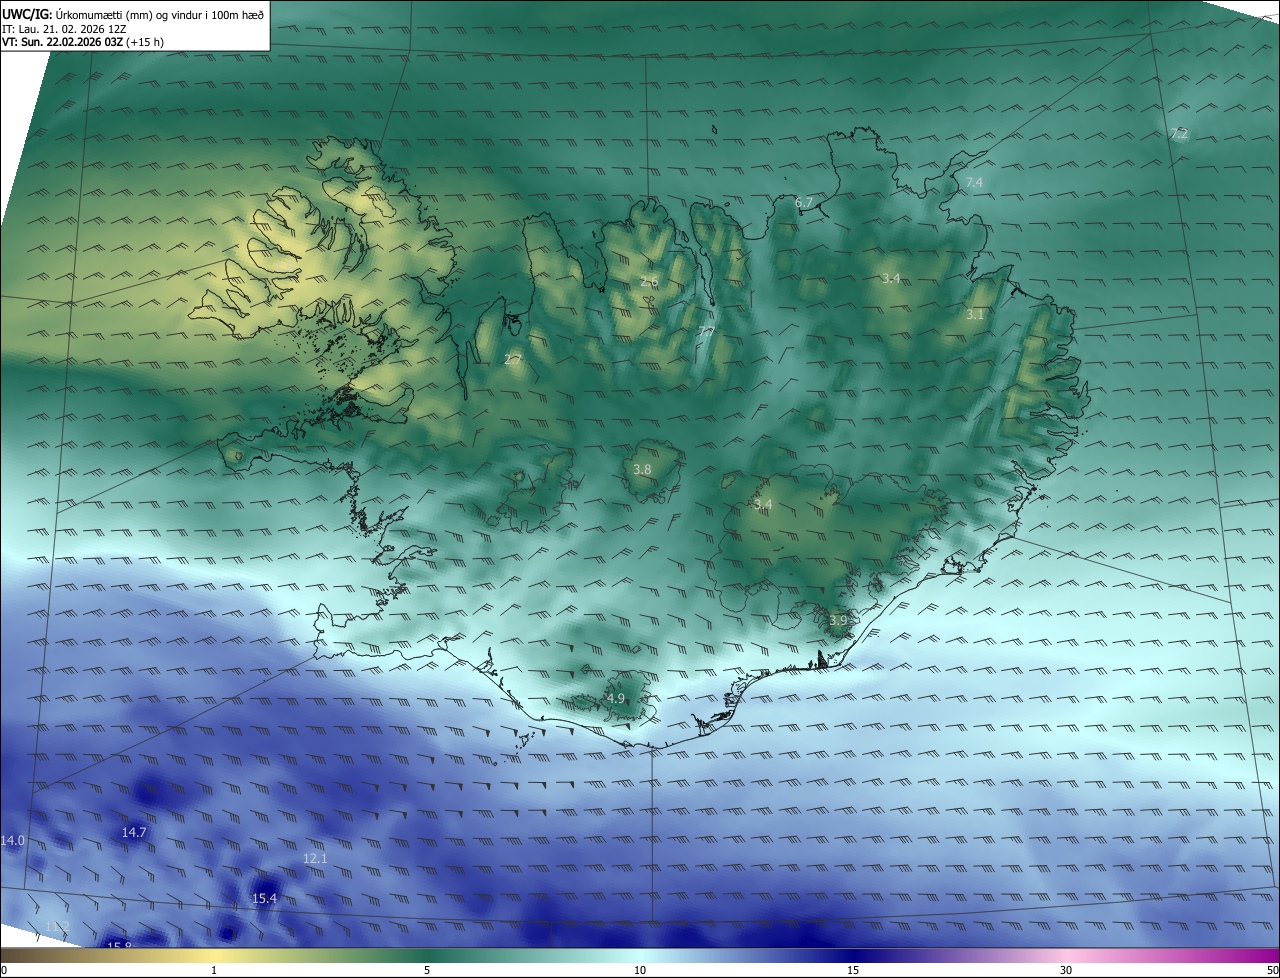Click the color scale tick label '5'
Viewport: 1280px width, 978px height.
point(427,970)
